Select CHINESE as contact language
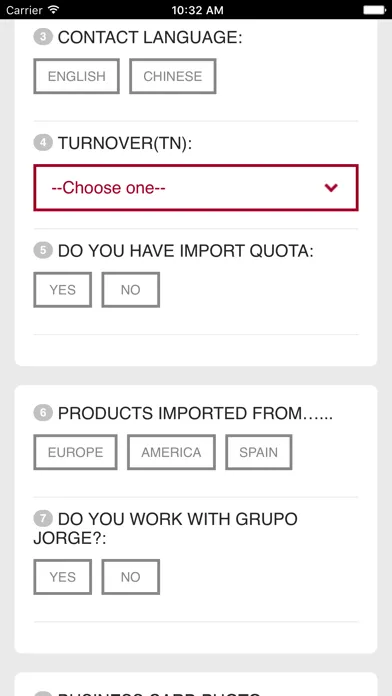This screenshot has height=696, width=392. tap(173, 76)
